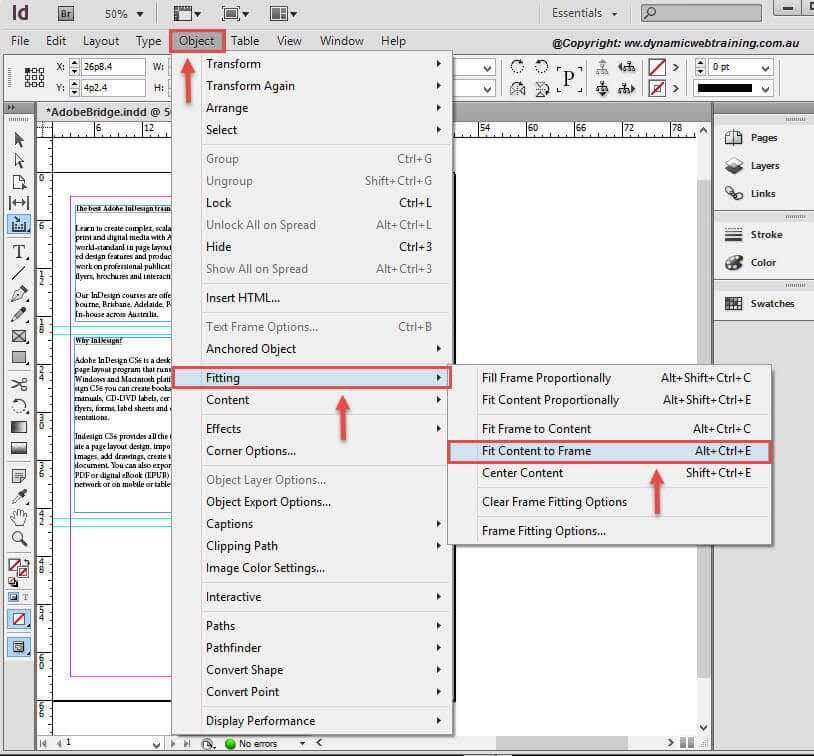Open the View Options dropdown
The image size is (814, 756).
coord(187,14)
